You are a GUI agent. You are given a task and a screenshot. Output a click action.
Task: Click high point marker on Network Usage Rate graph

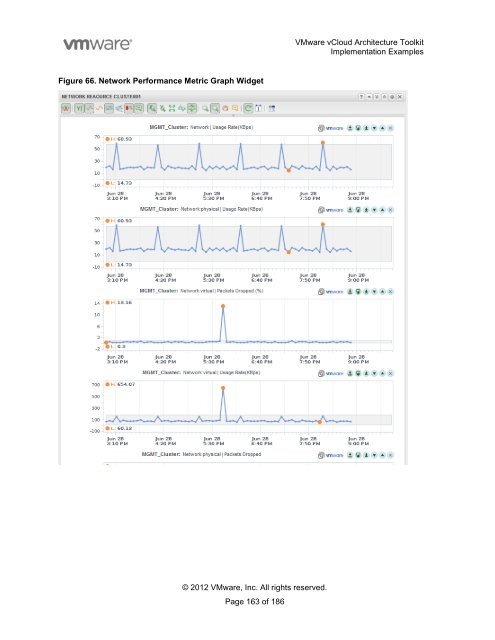(x=323, y=143)
